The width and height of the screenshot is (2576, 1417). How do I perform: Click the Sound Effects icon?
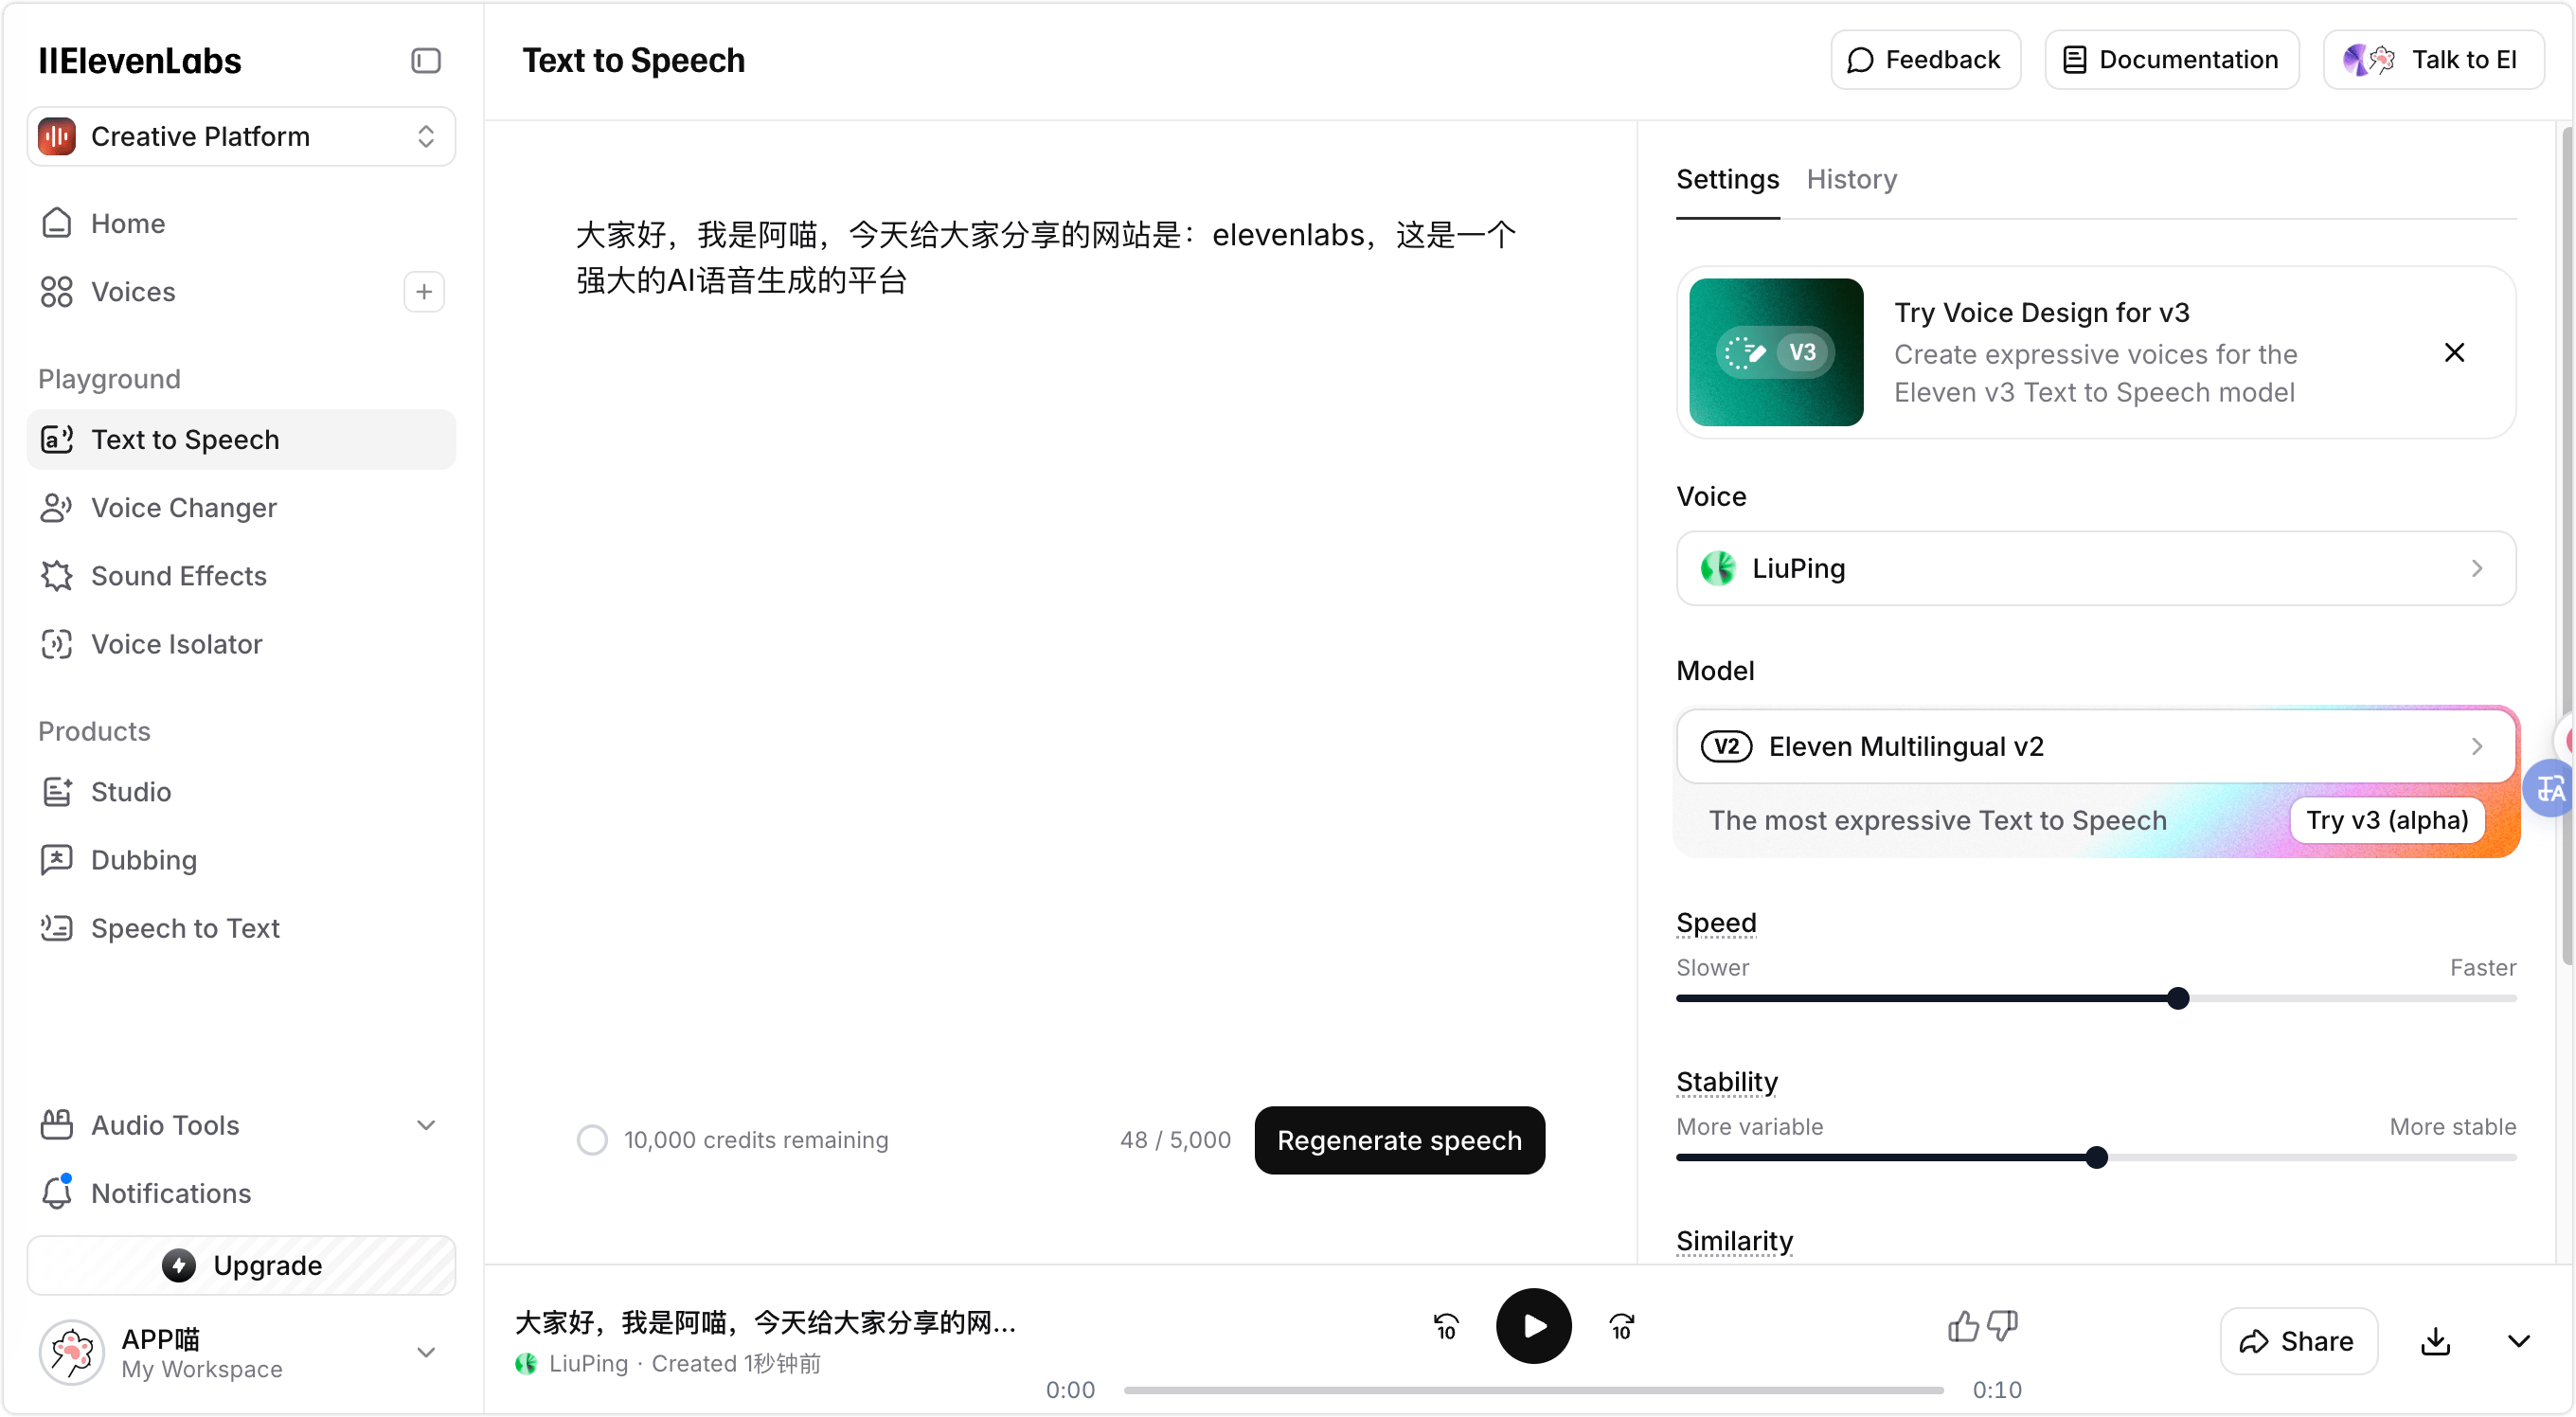pyautogui.click(x=57, y=575)
